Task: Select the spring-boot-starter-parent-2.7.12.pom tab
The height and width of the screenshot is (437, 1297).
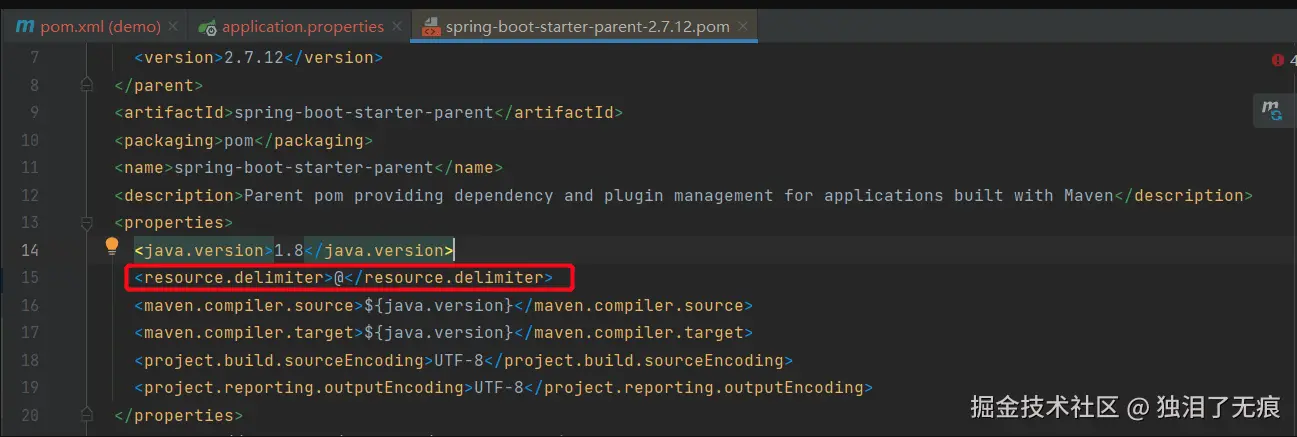Action: click(588, 26)
